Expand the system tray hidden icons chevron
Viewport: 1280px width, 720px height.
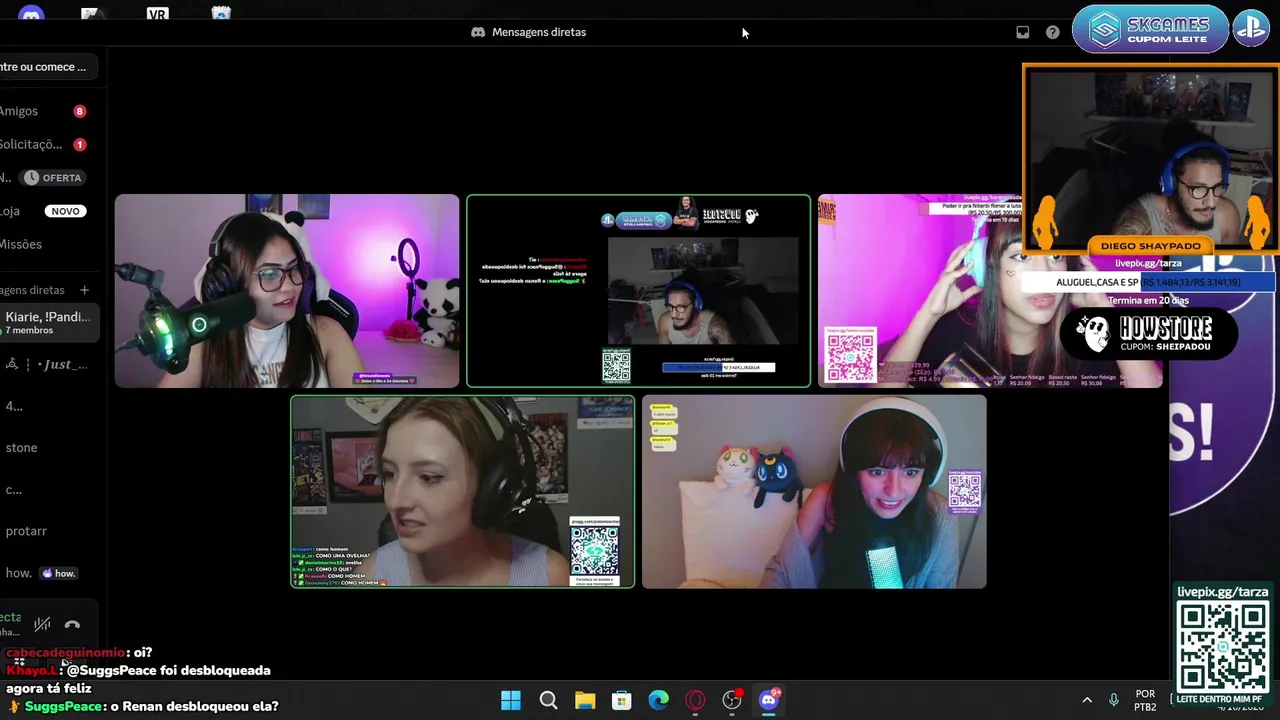click(1087, 700)
